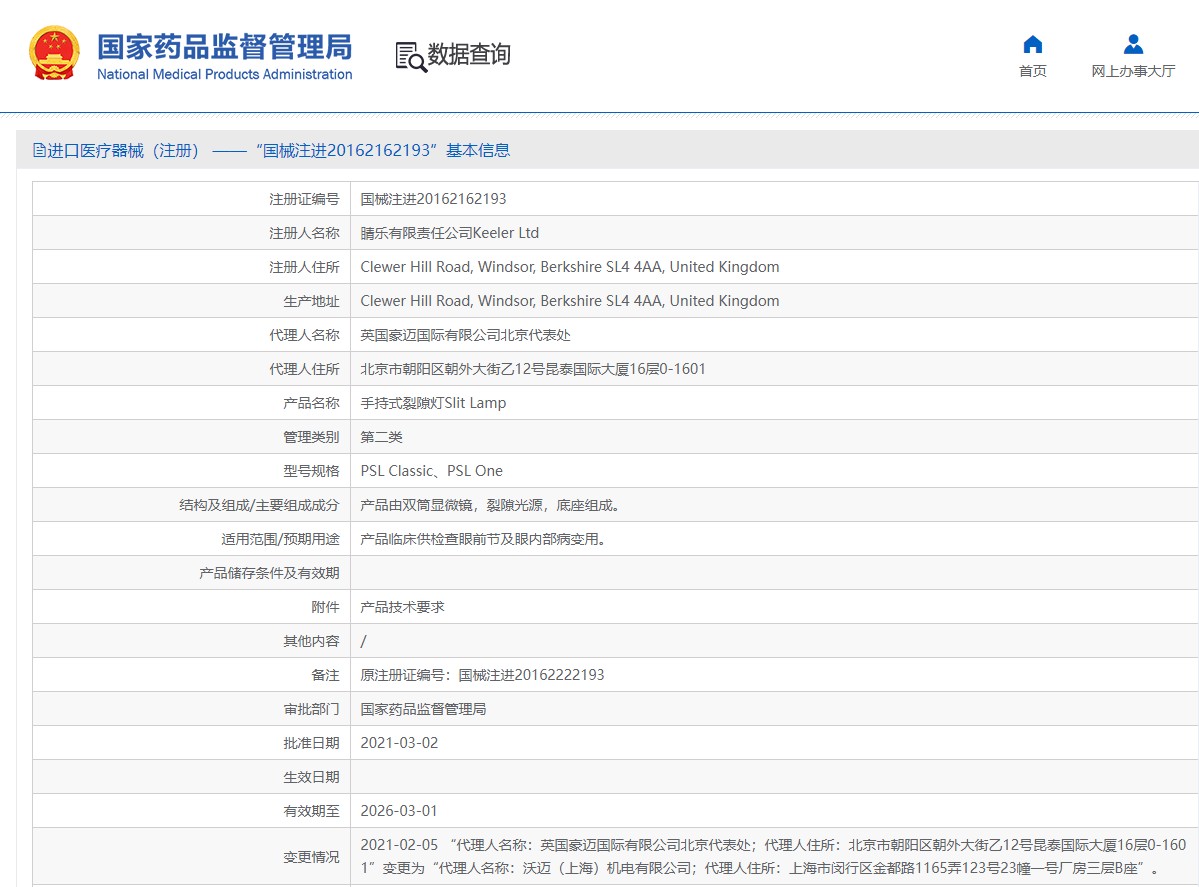Click the 管理类别 label
Viewport: 1199px width, 887px height.
pos(311,437)
